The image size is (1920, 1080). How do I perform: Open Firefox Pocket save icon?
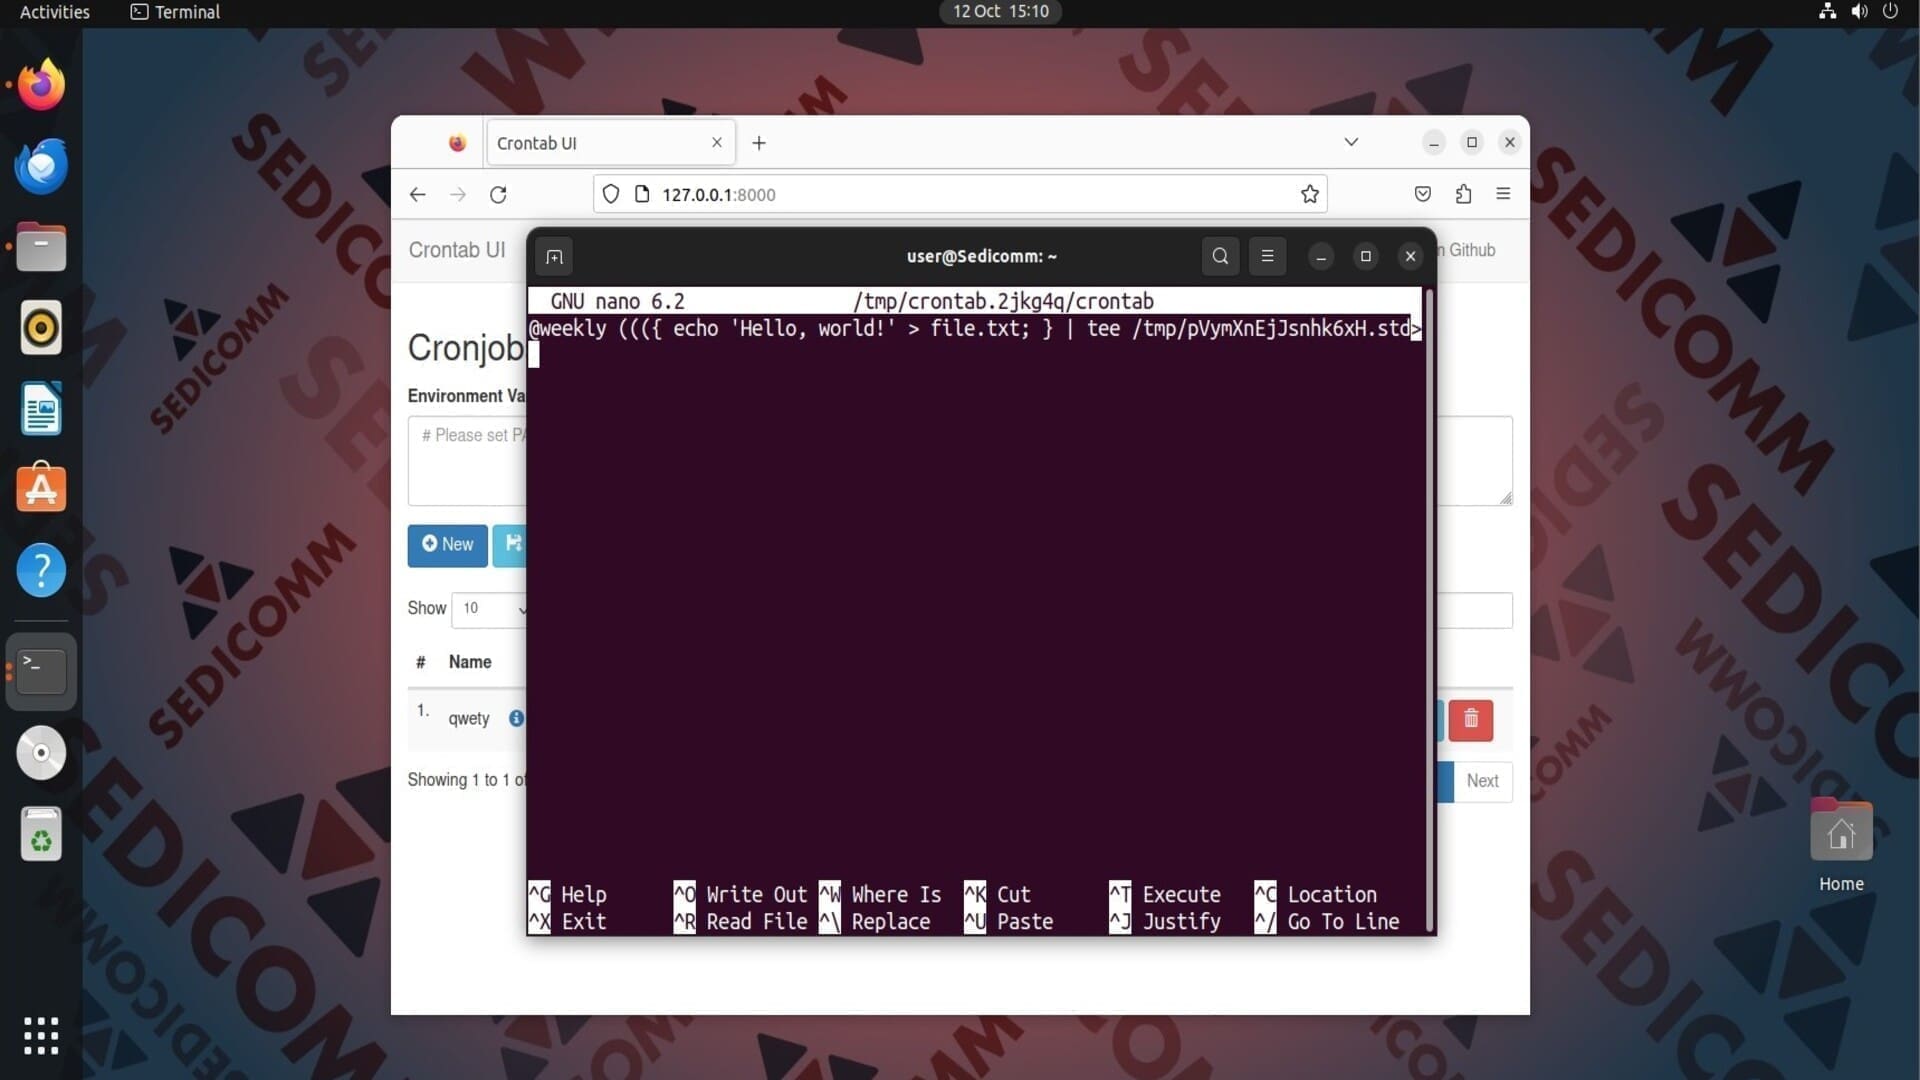point(1423,194)
